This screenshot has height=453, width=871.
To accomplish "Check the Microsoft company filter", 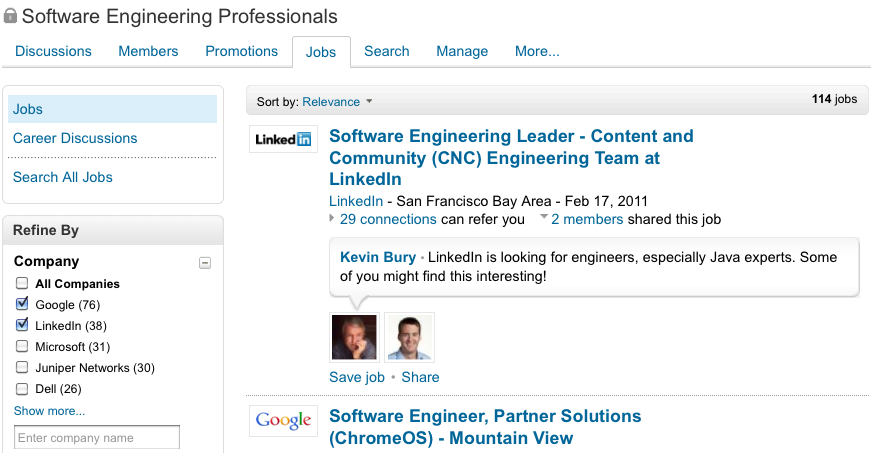I will [22, 346].
